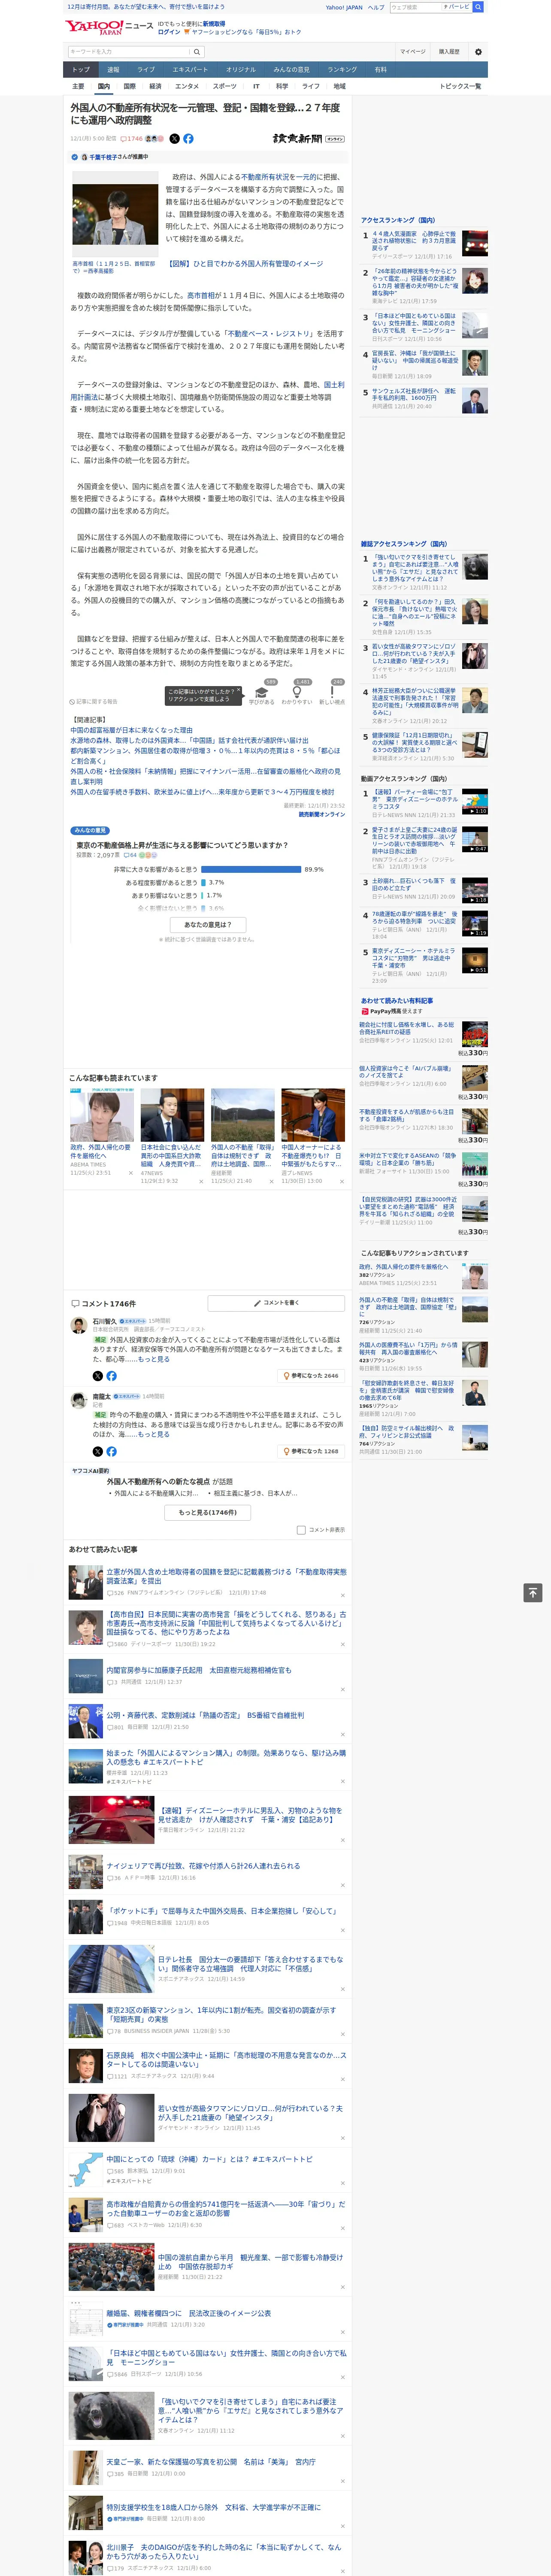The width and height of the screenshot is (551, 2576).
Task: Open the トップ tab in the blue bar
Action: point(81,70)
